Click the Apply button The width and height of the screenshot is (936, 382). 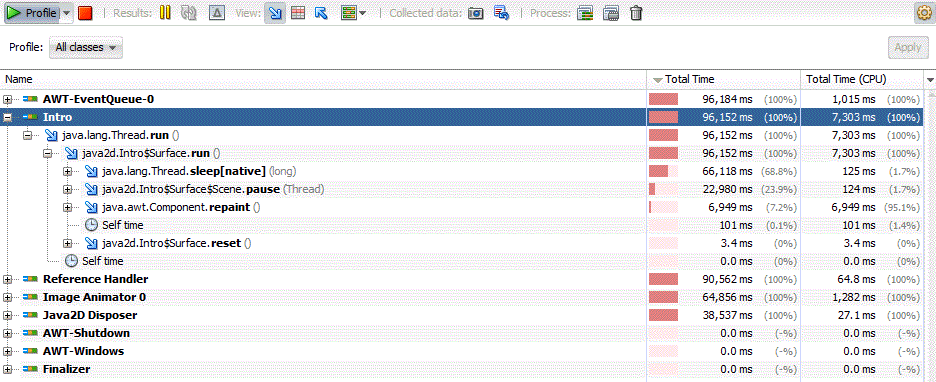(908, 47)
